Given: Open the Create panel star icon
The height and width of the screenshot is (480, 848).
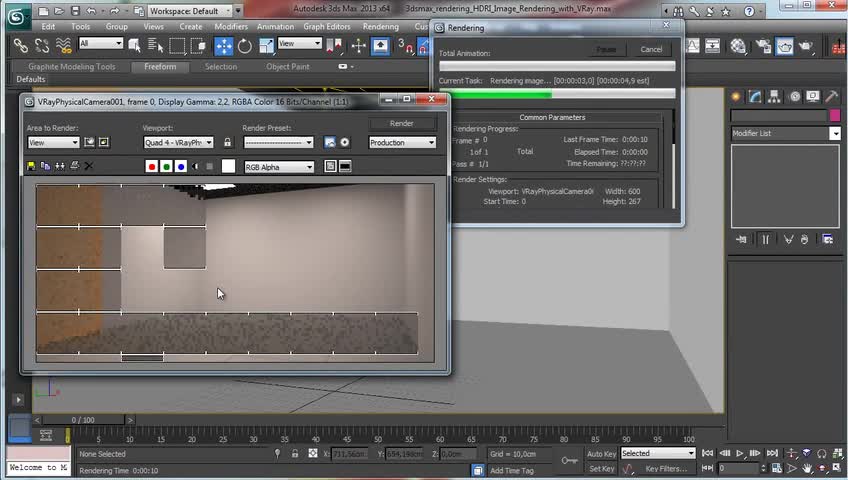Looking at the screenshot, I should click(x=737, y=97).
